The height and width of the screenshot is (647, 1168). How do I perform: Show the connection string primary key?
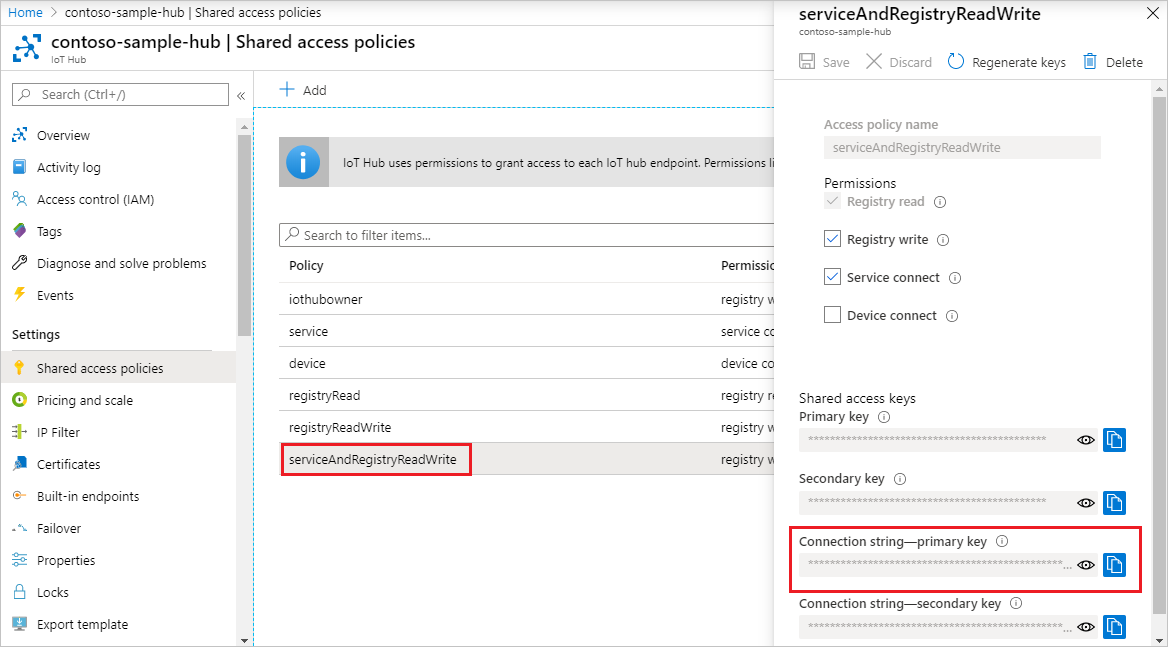point(1086,565)
